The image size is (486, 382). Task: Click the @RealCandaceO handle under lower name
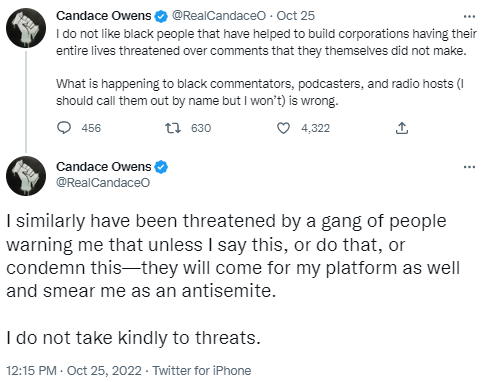103,183
